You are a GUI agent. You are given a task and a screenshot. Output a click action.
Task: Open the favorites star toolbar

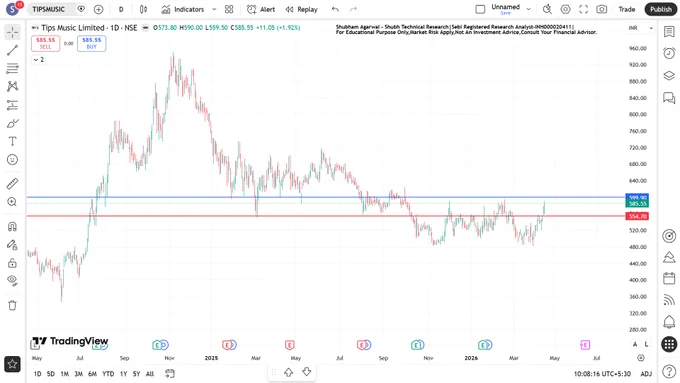tap(12, 364)
